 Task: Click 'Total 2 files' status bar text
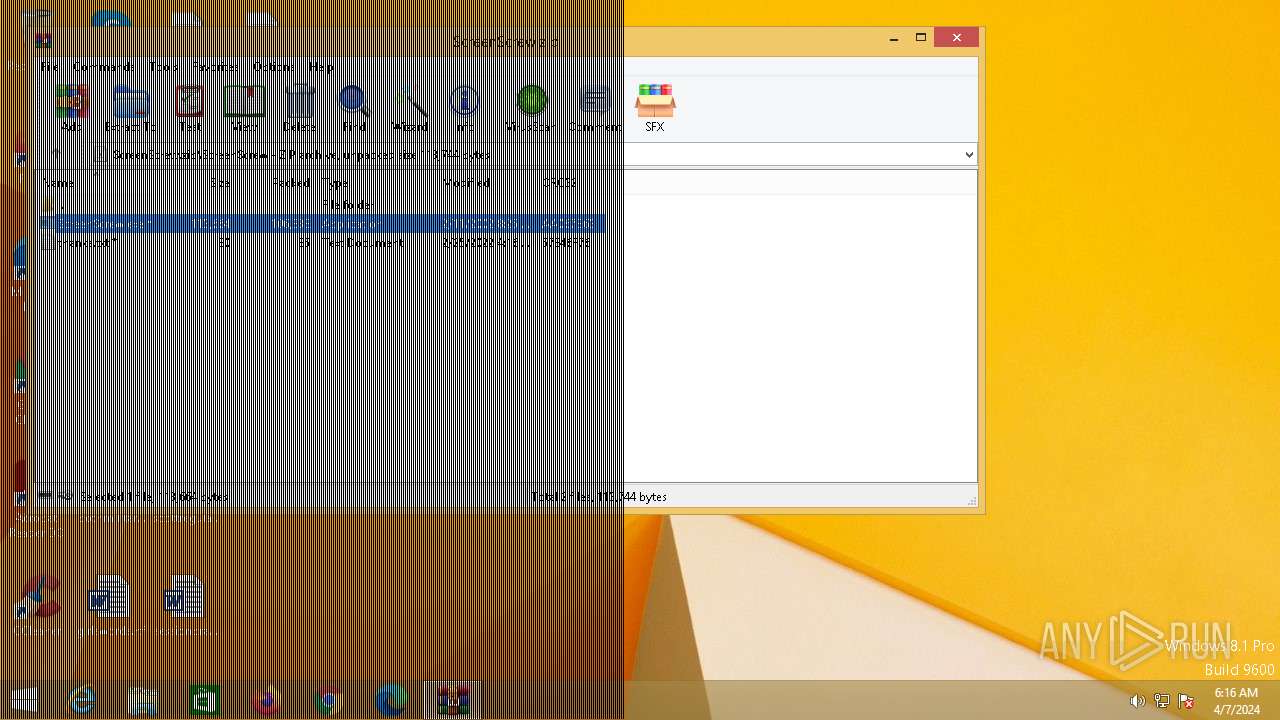pyautogui.click(x=600, y=497)
